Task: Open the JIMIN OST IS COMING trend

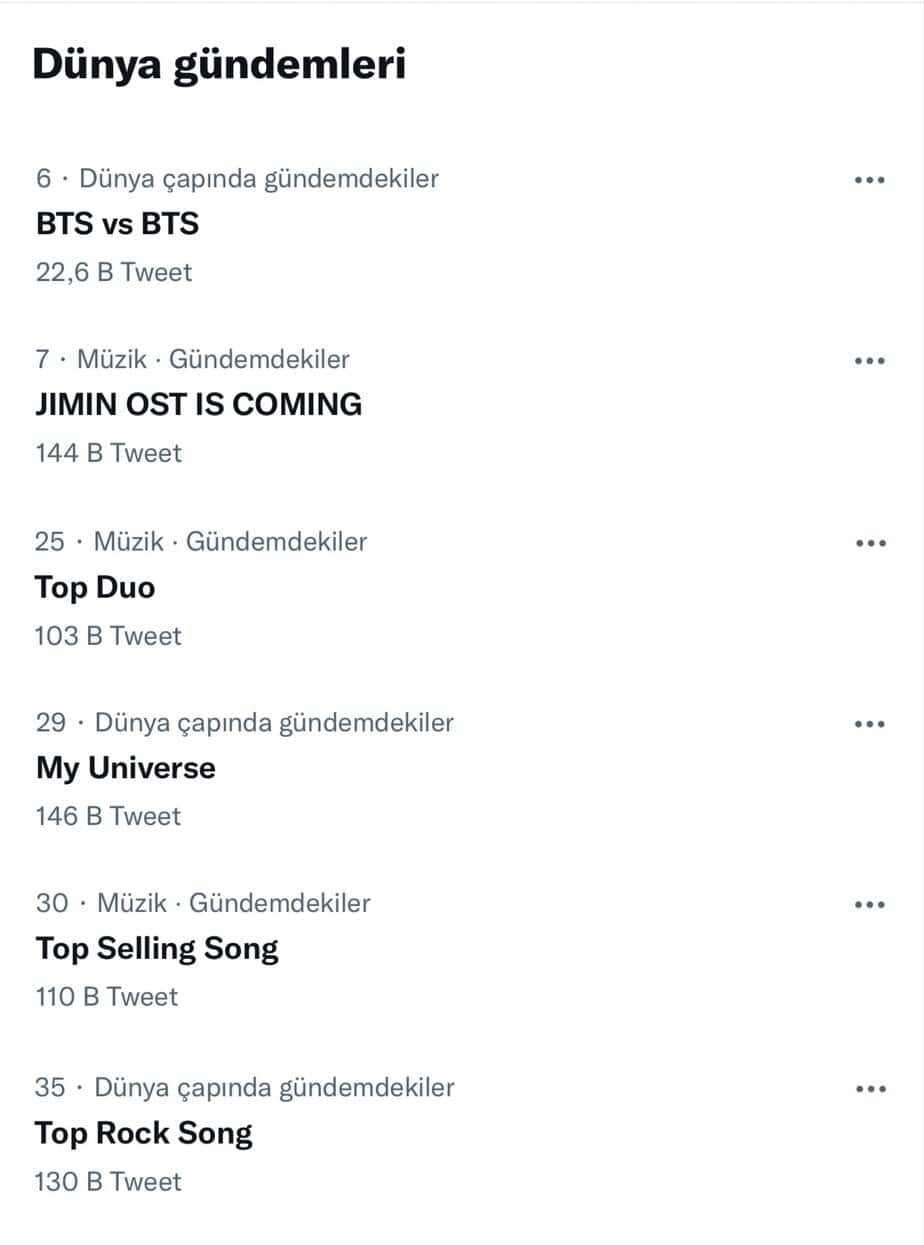Action: (x=198, y=404)
